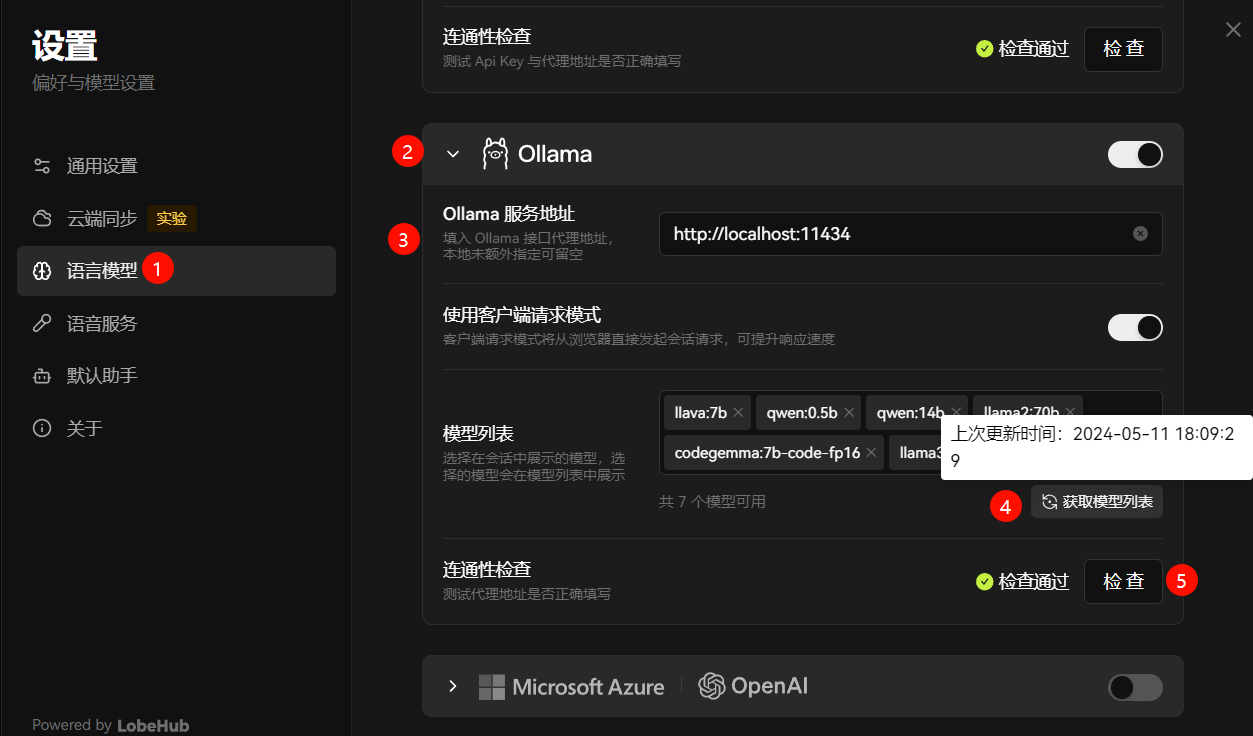Collapse the Ollama section chevron
Screen dimensions: 1253x736
[x=453, y=154]
